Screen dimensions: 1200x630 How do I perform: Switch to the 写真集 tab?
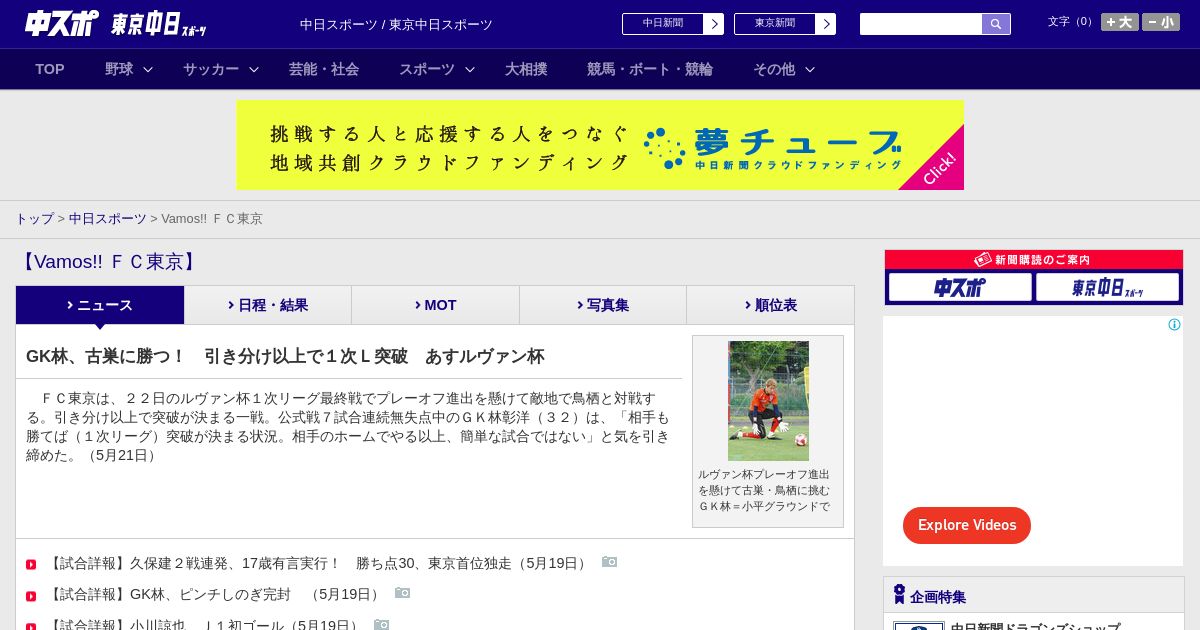click(603, 305)
